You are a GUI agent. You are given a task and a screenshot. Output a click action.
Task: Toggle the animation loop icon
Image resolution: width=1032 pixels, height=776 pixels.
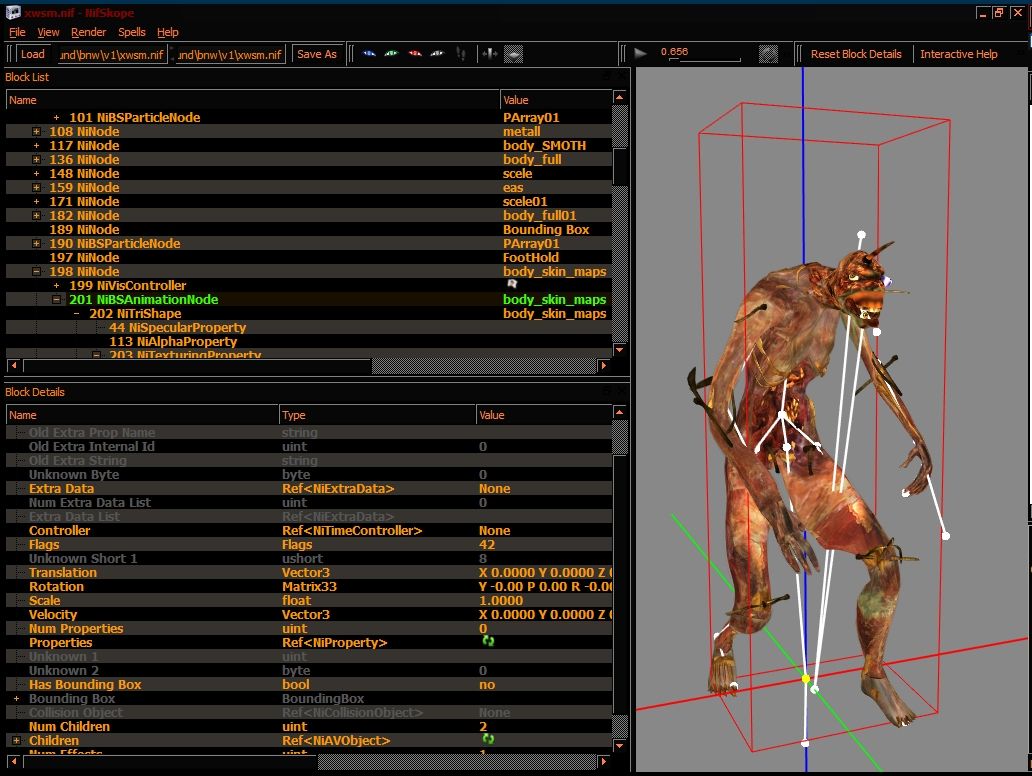[768, 53]
